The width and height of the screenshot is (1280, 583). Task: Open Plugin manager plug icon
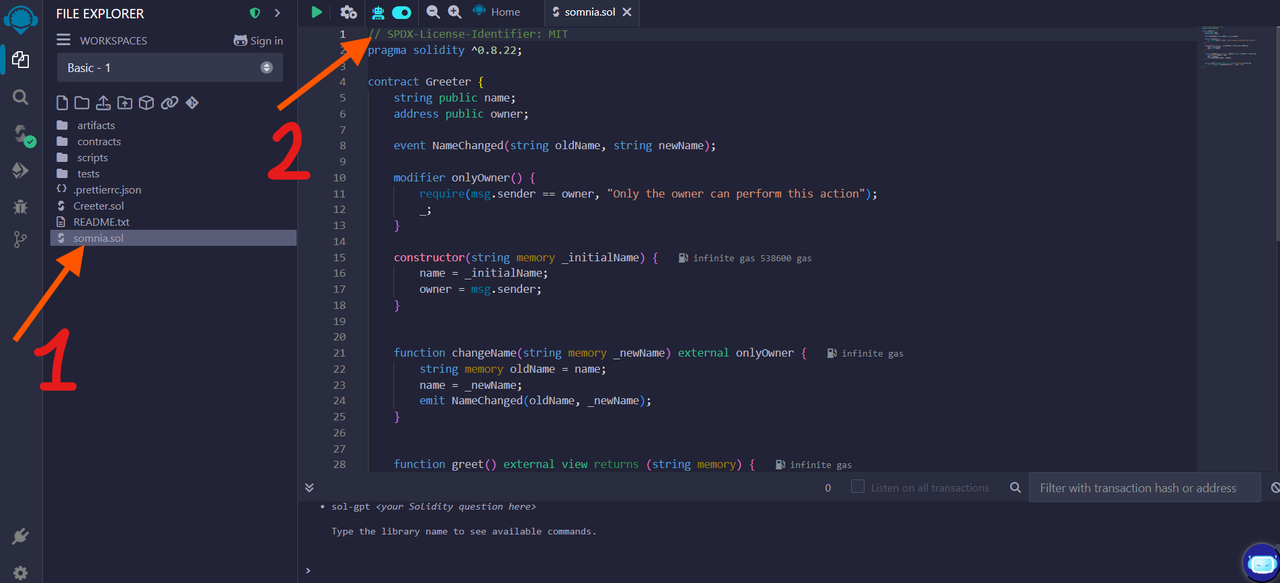[20, 537]
